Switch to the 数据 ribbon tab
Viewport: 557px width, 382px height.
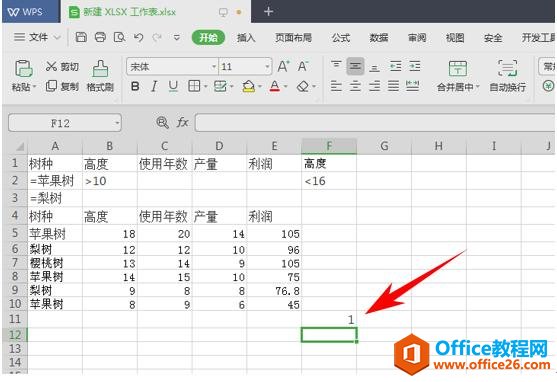coord(379,37)
